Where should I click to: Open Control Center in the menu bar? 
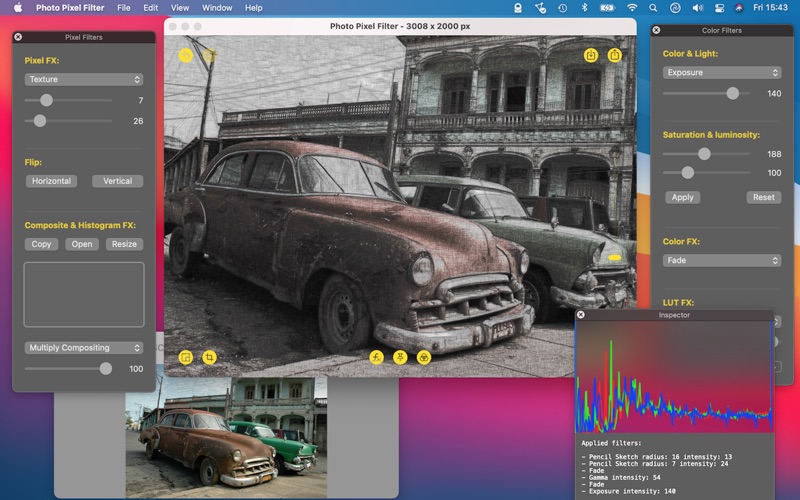tap(719, 8)
